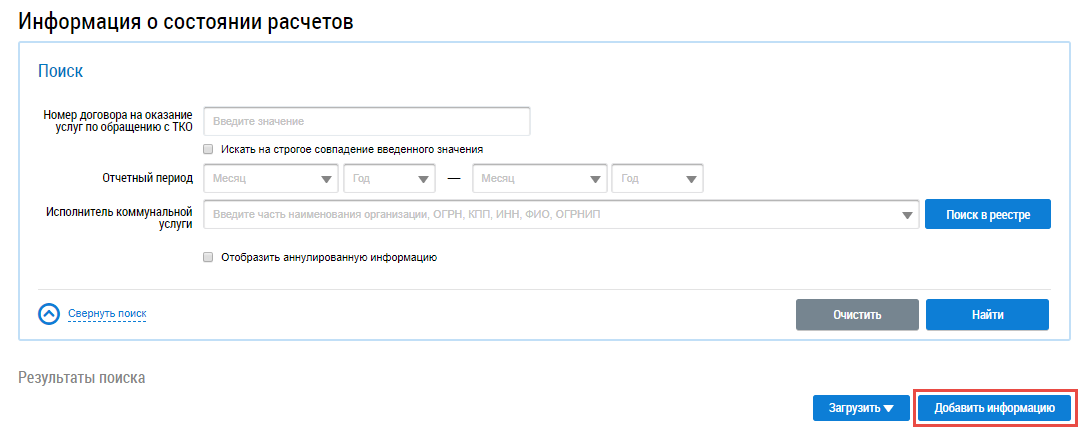
Task: Click the 'Отчетный период' field label
Action: pyautogui.click(x=146, y=179)
